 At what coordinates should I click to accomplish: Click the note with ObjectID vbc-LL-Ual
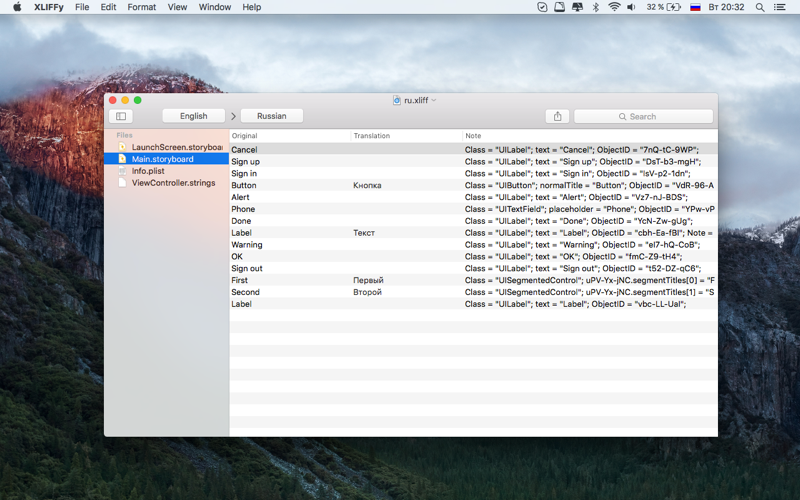[575, 304]
